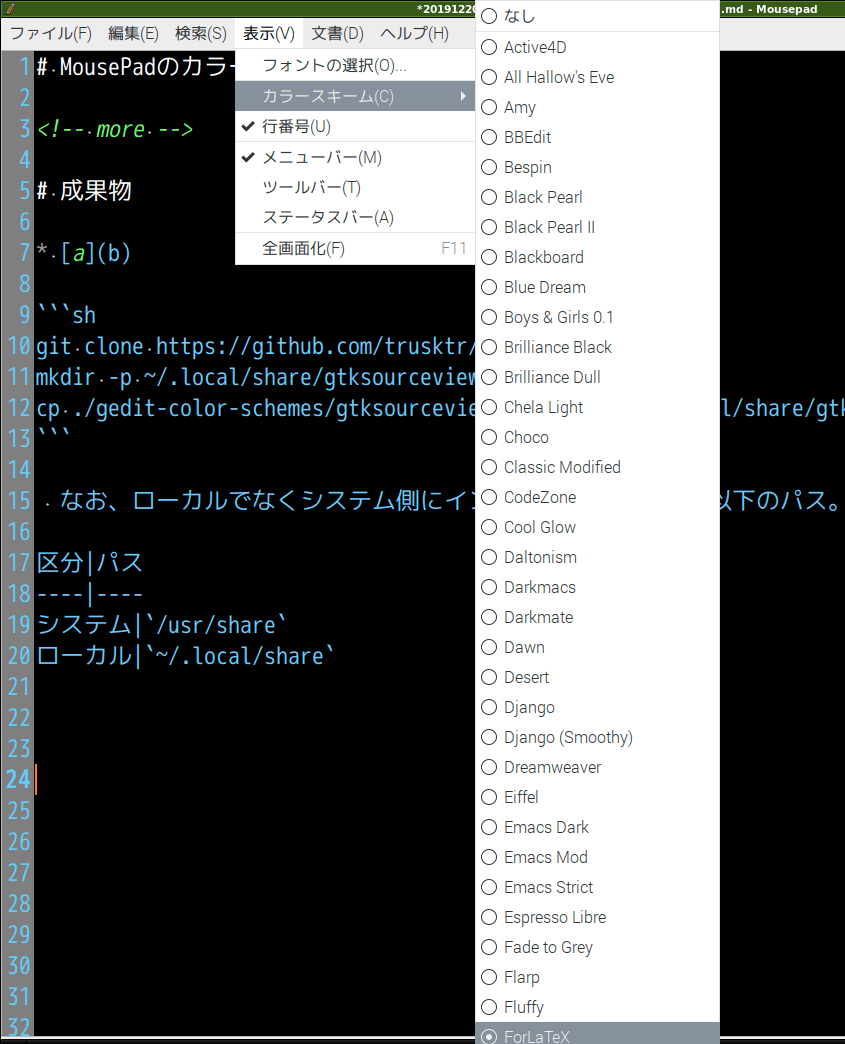Click the 'ローカル|`~/.local/share`' line
This screenshot has width=845, height=1044.
(185, 656)
